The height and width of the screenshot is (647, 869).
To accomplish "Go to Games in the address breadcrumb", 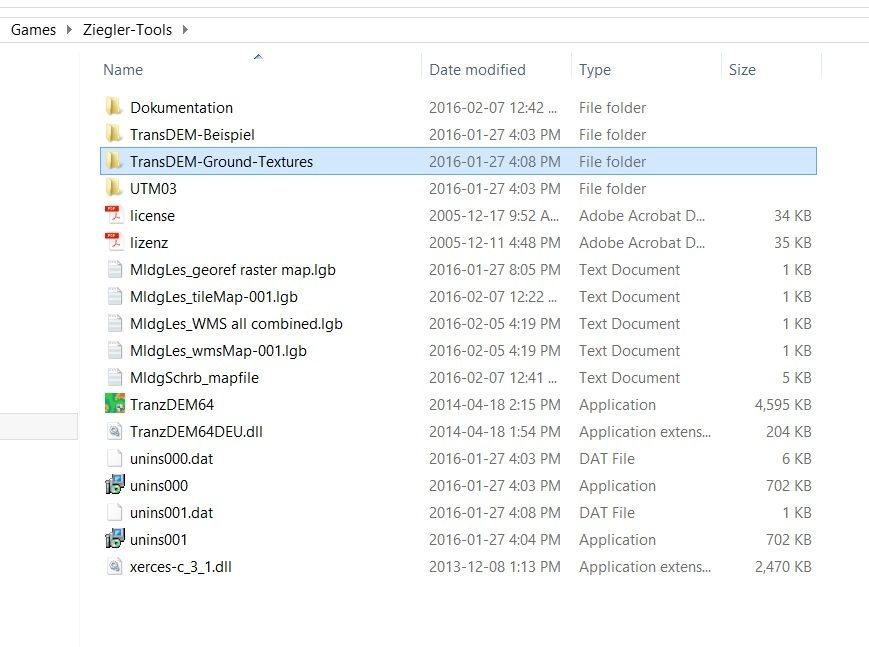I will pos(33,30).
